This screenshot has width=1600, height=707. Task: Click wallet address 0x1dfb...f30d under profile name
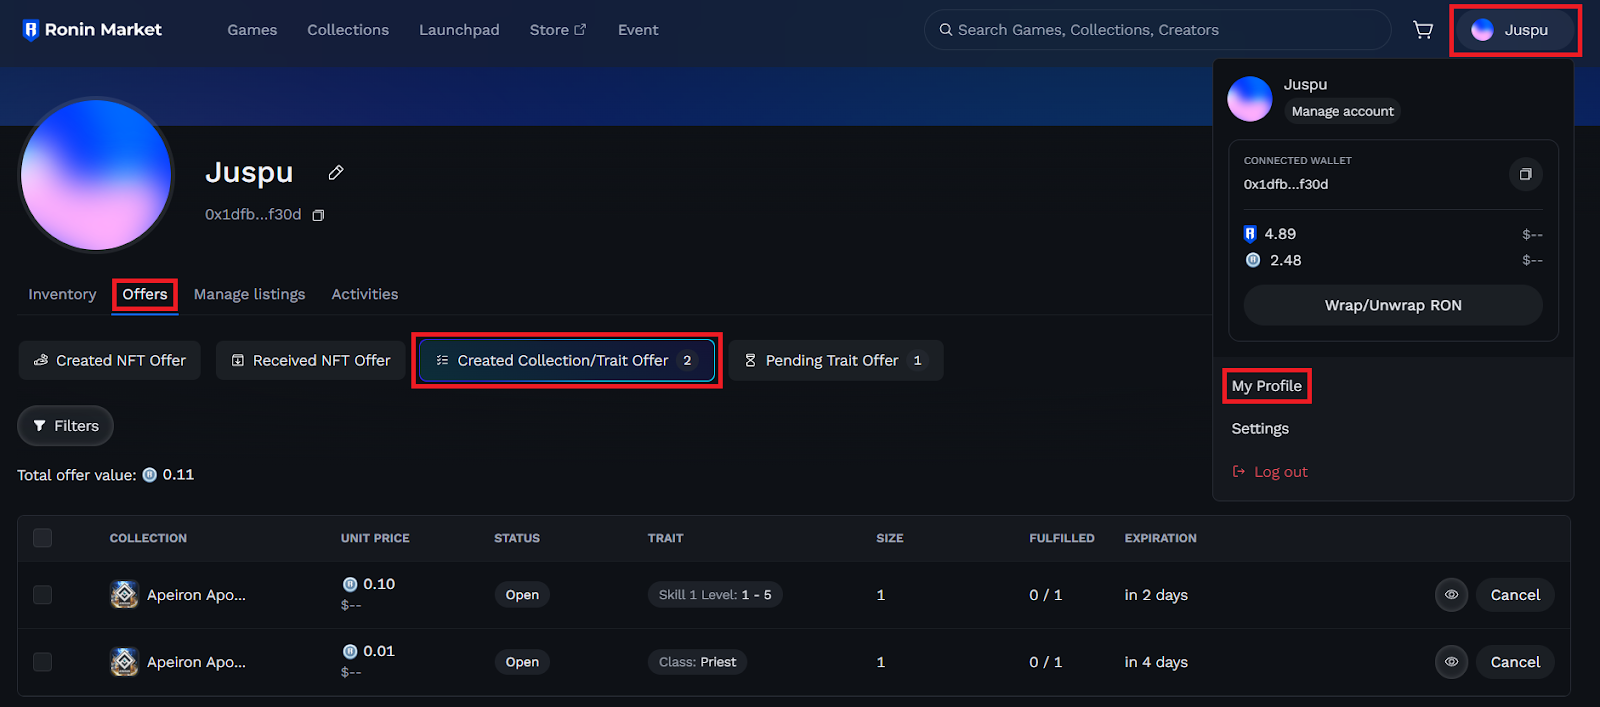point(253,215)
